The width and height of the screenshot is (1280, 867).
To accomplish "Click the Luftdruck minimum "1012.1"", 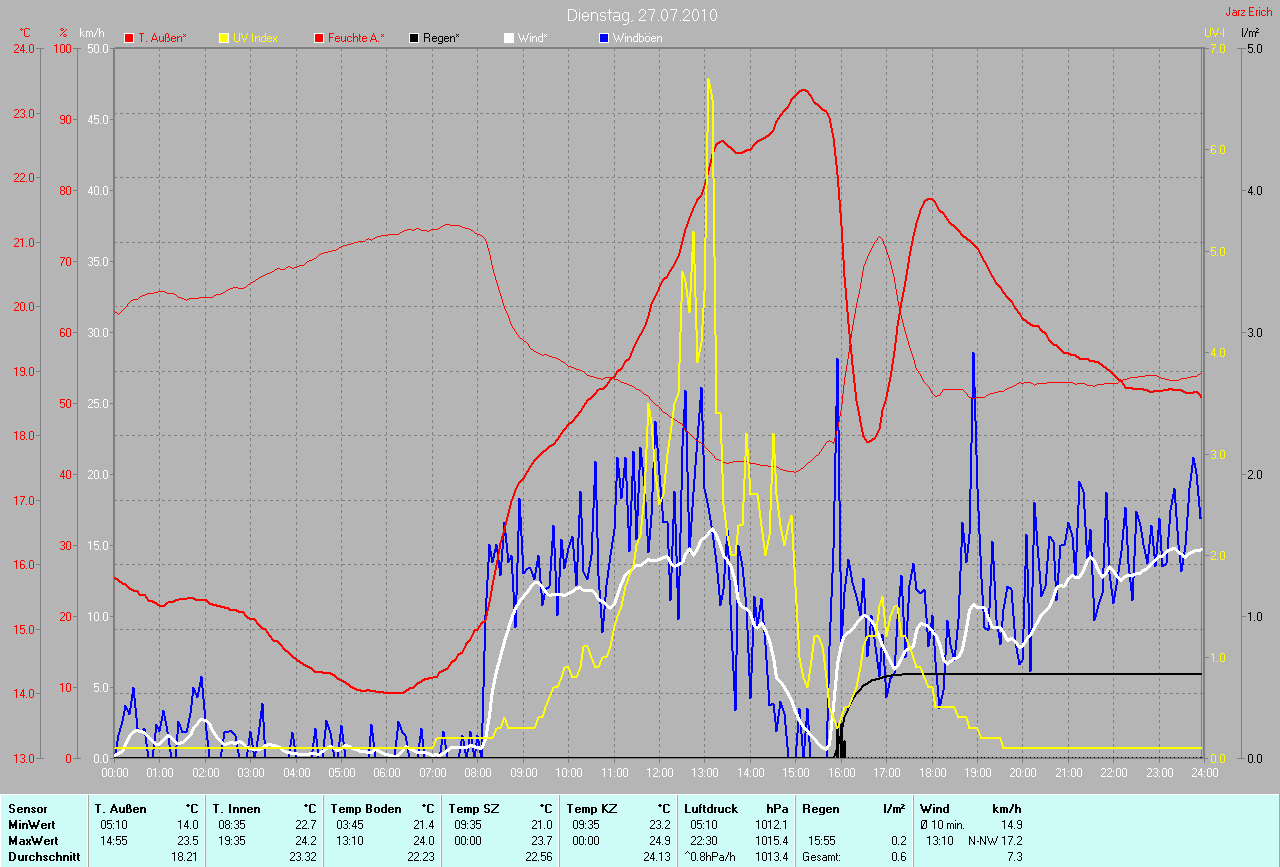I will coord(771,825).
